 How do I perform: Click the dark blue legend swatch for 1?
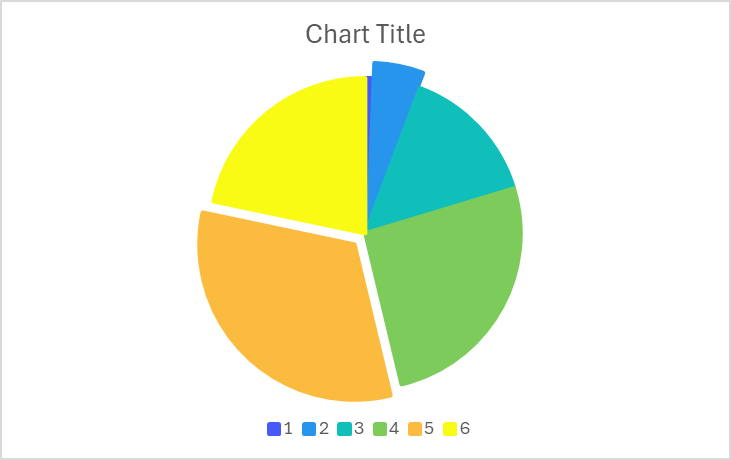(273, 429)
